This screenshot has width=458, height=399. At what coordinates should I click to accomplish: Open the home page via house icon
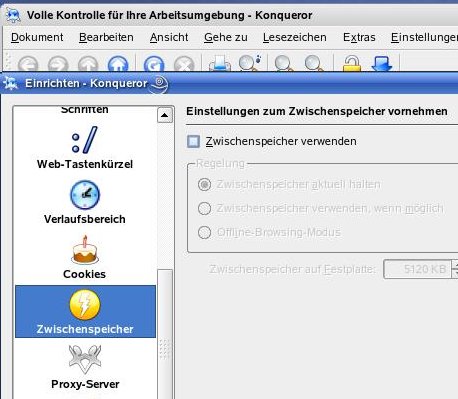(118, 63)
